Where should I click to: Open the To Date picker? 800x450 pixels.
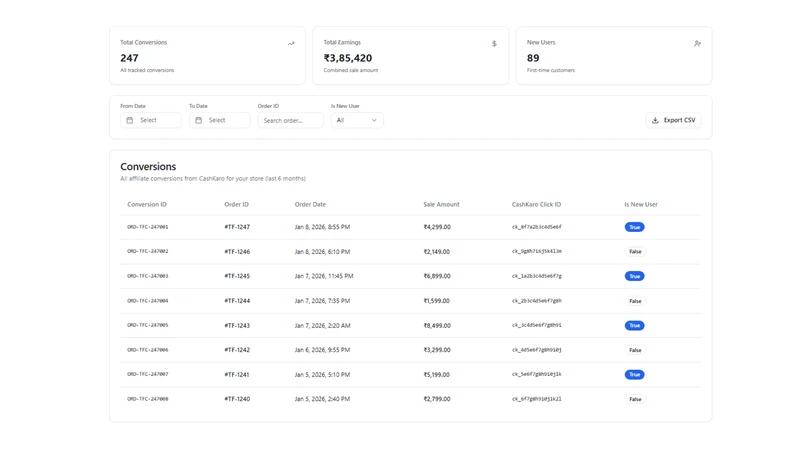coord(220,120)
